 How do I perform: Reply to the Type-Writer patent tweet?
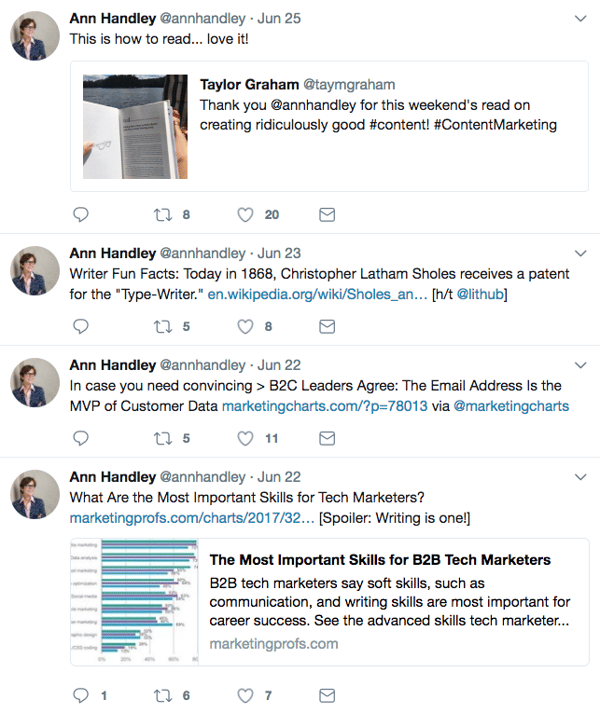[82, 326]
